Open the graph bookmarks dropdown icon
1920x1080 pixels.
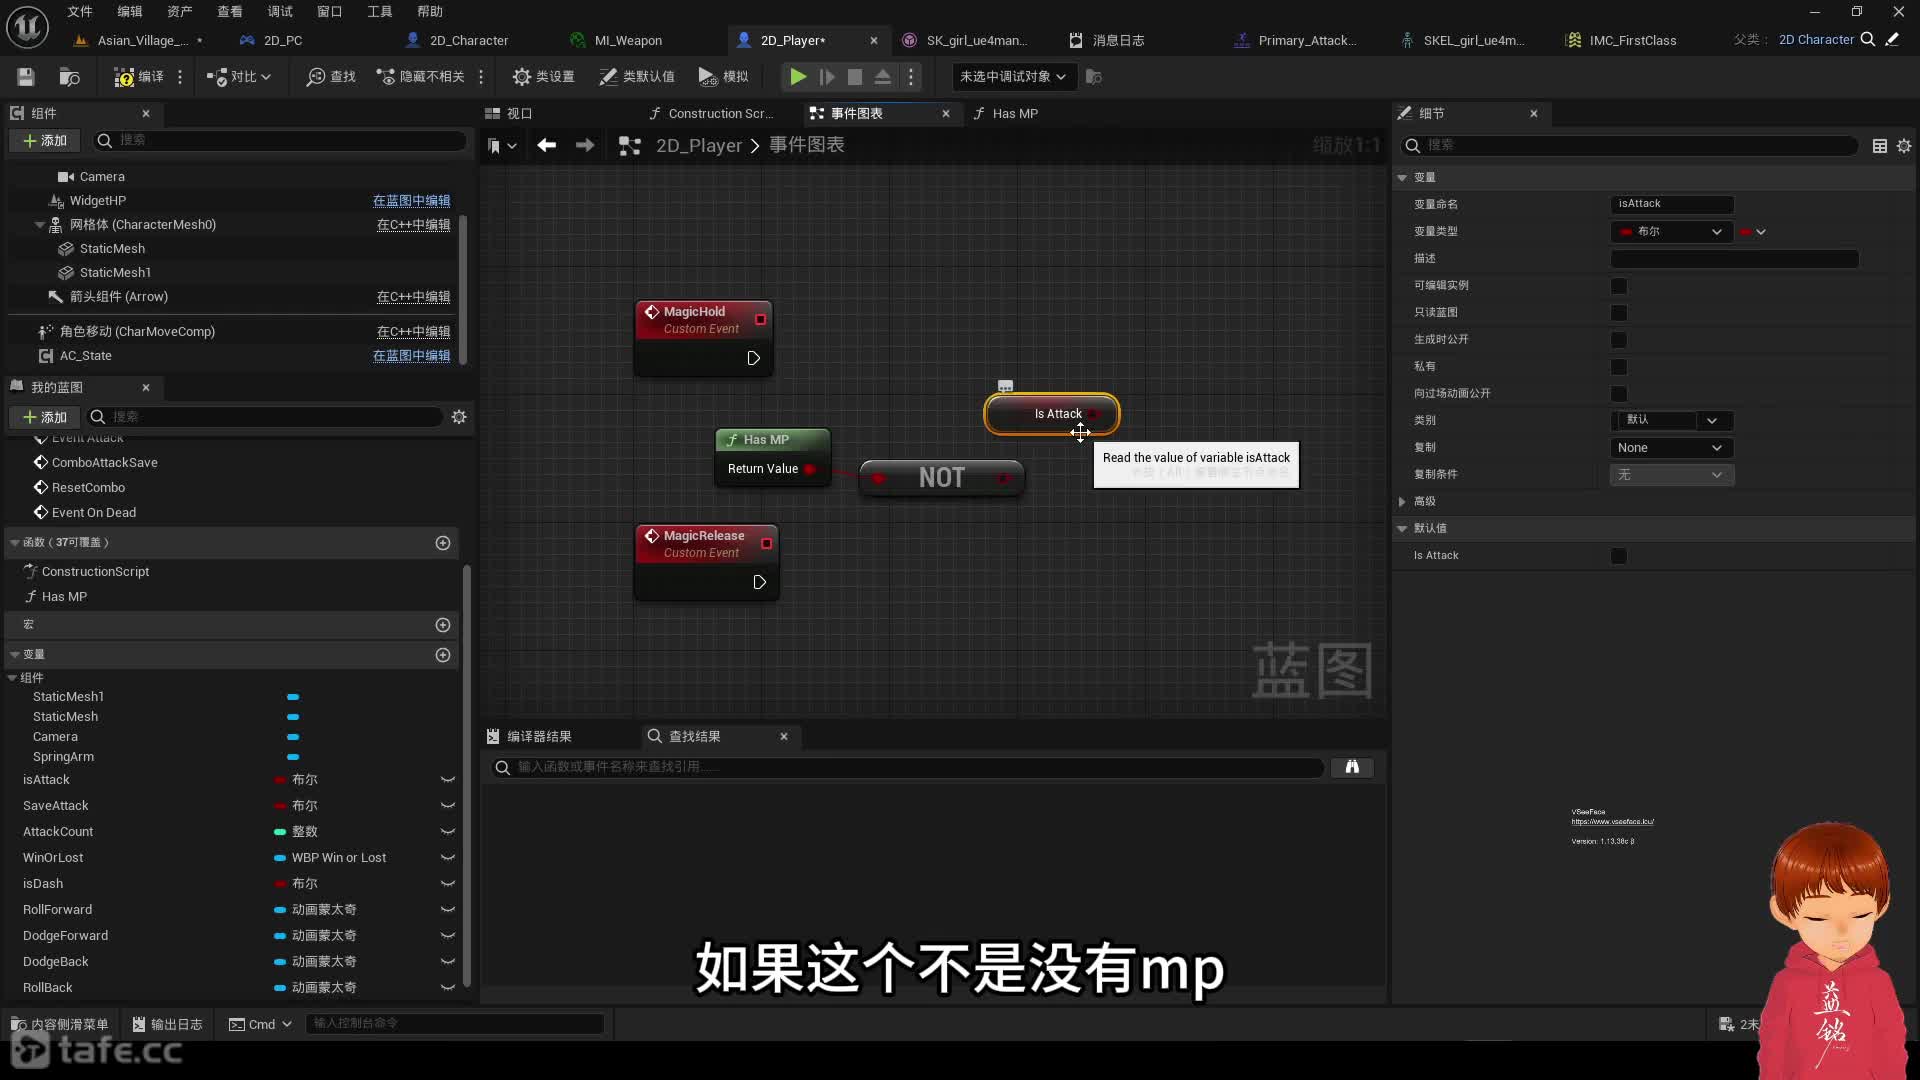pos(502,146)
